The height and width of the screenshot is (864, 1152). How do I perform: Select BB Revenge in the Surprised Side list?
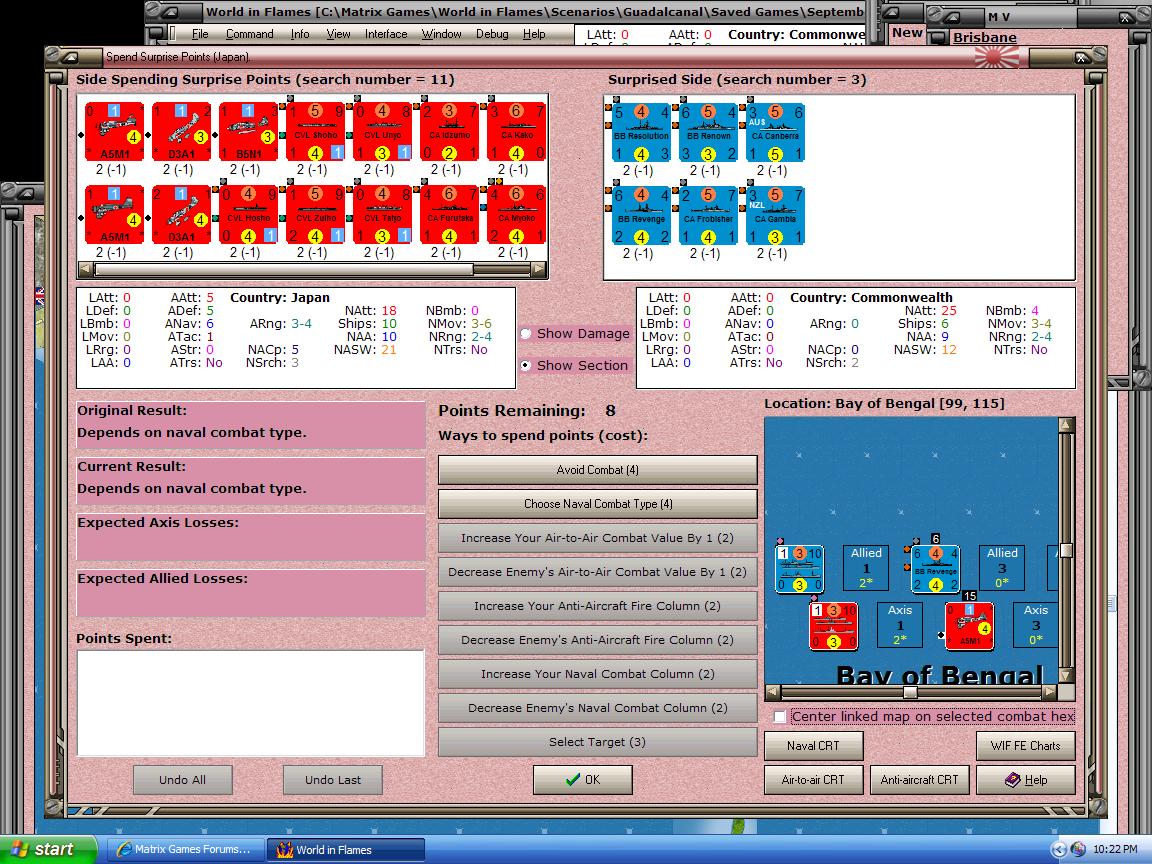pyautogui.click(x=641, y=215)
